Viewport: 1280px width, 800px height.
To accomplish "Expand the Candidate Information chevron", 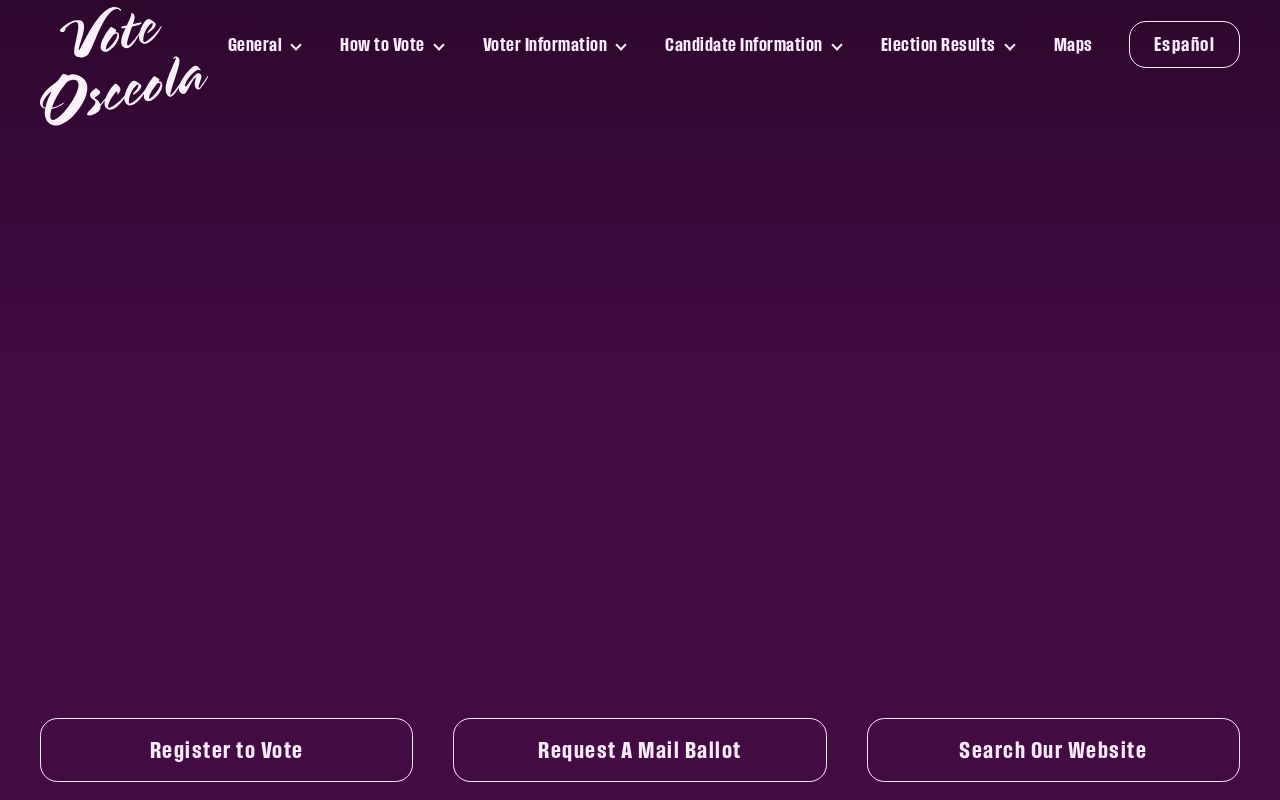I will click(x=837, y=47).
